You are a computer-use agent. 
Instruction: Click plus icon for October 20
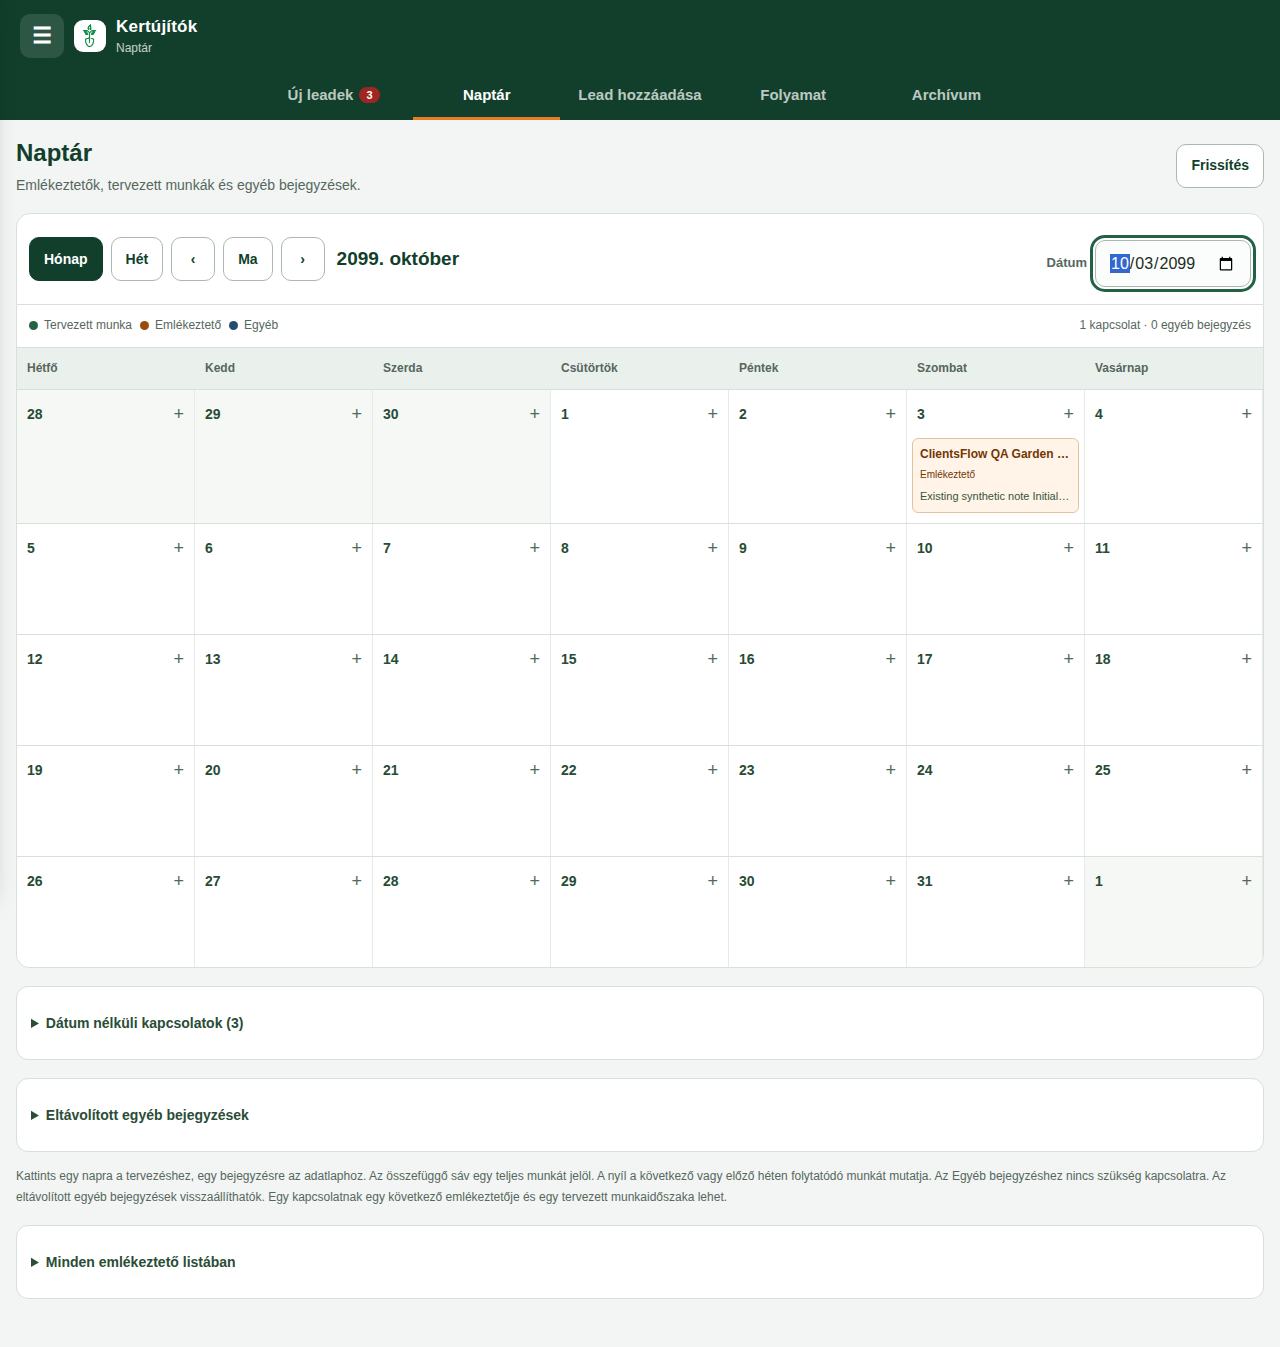pos(357,770)
